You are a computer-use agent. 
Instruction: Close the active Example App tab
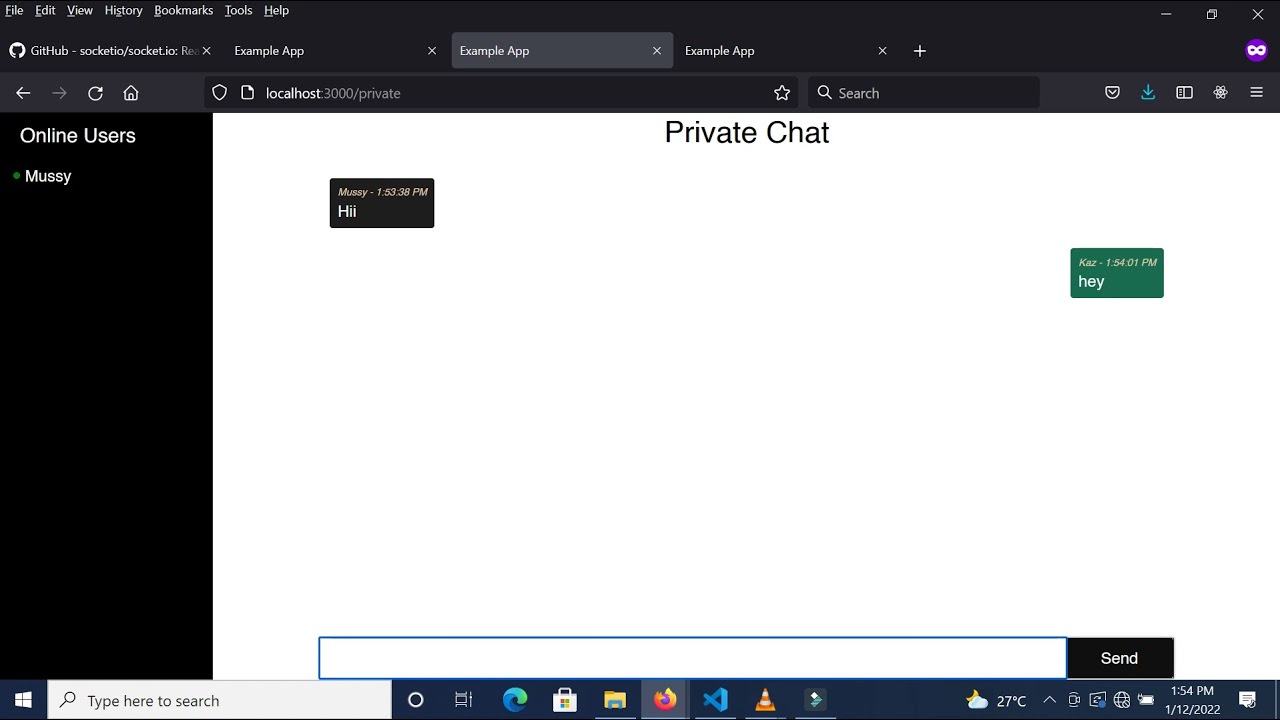tap(657, 51)
